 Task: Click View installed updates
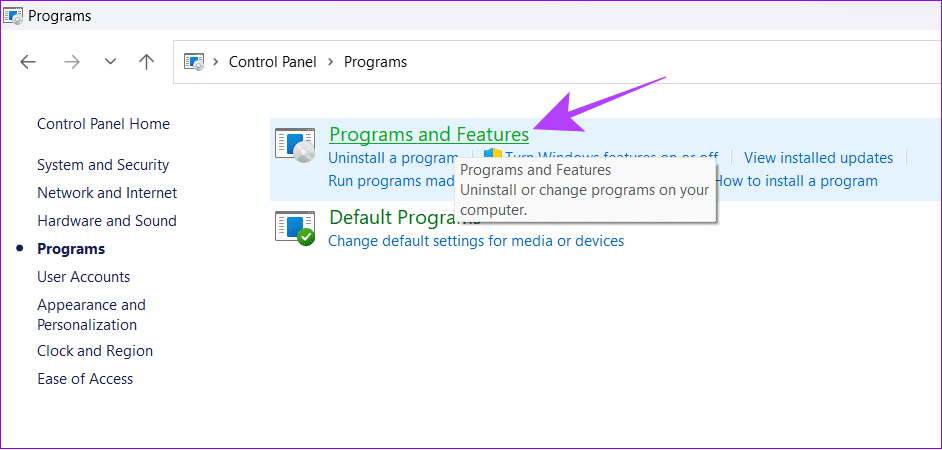818,158
